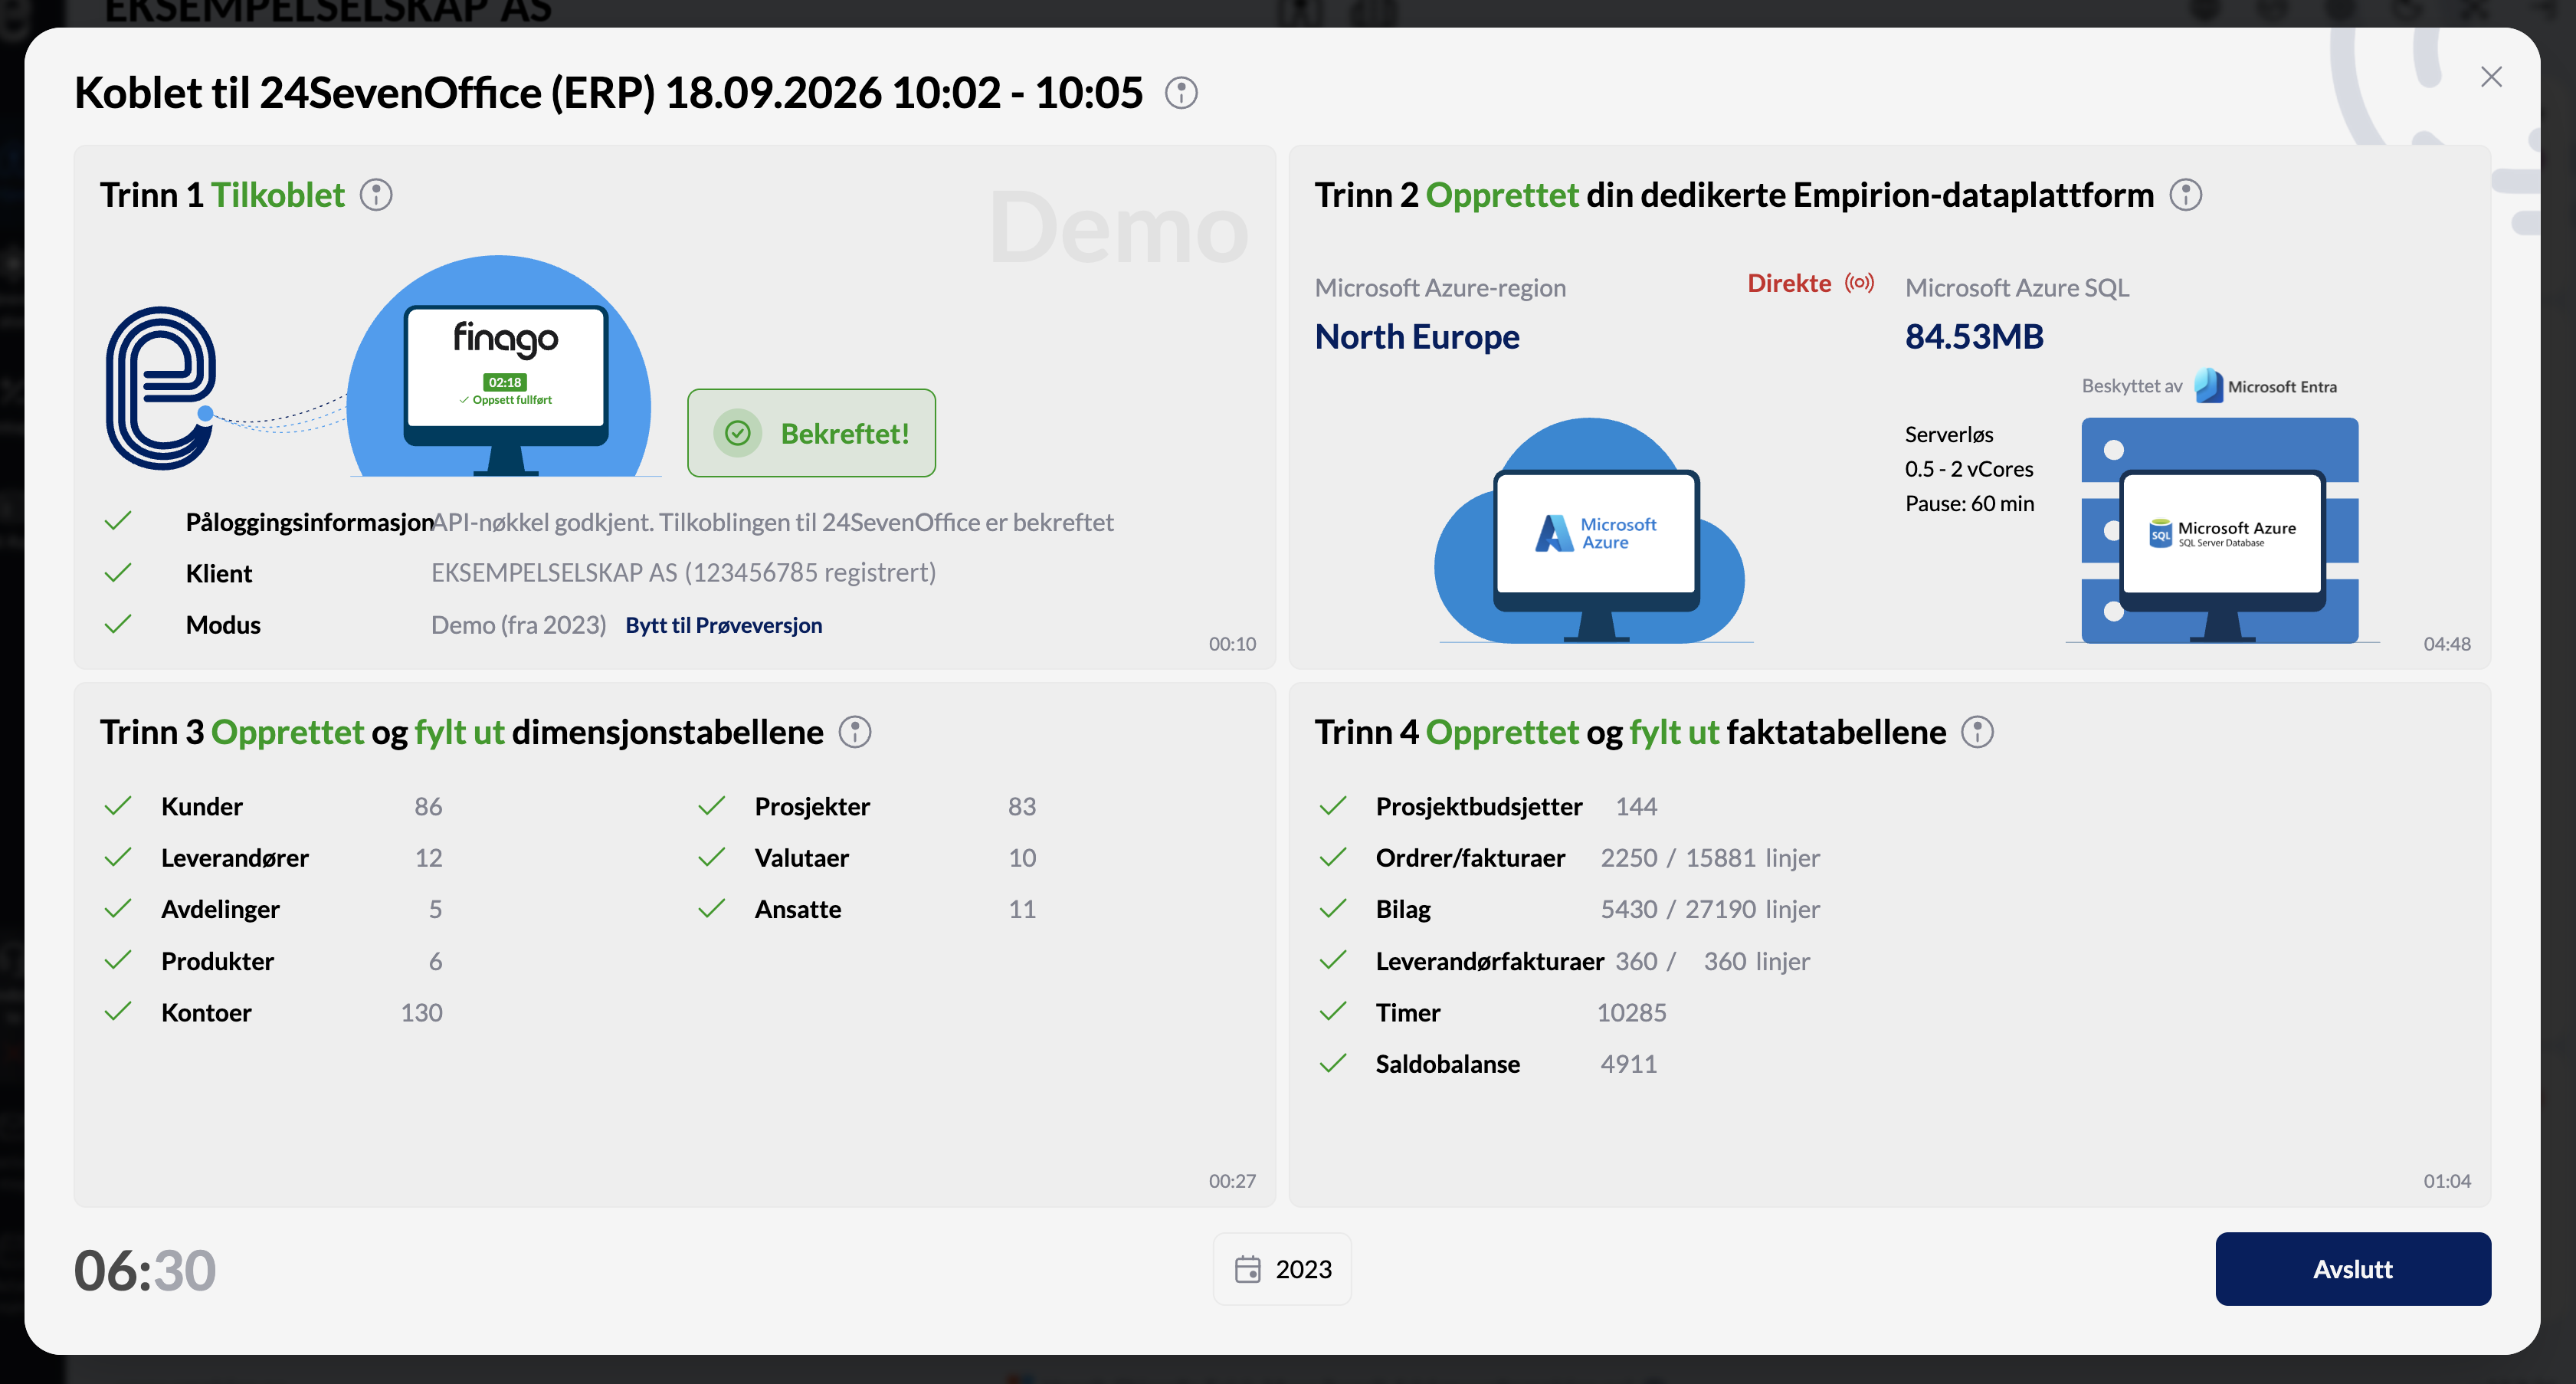Click the checkmark beside Prosjektbudsjetter
This screenshot has height=1384, width=2576.
1332,806
